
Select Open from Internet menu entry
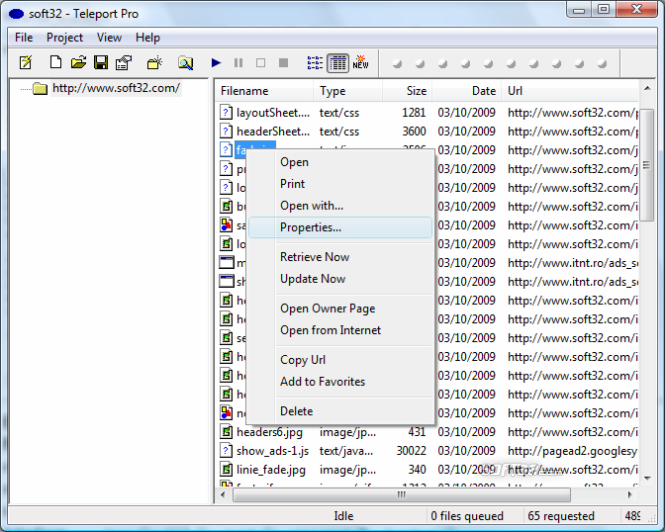click(x=340, y=330)
